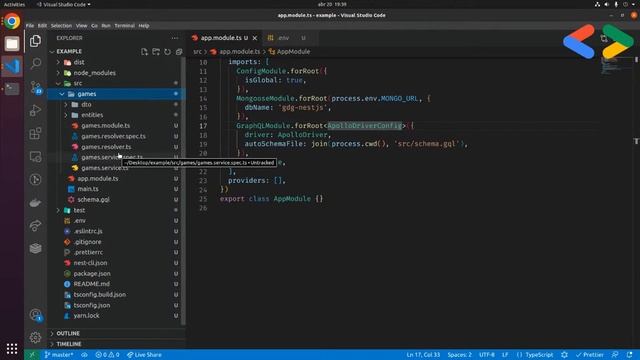The height and width of the screenshot is (360, 640).
Task: Collapse the EXAMPLE workspace section
Action: click(69, 51)
